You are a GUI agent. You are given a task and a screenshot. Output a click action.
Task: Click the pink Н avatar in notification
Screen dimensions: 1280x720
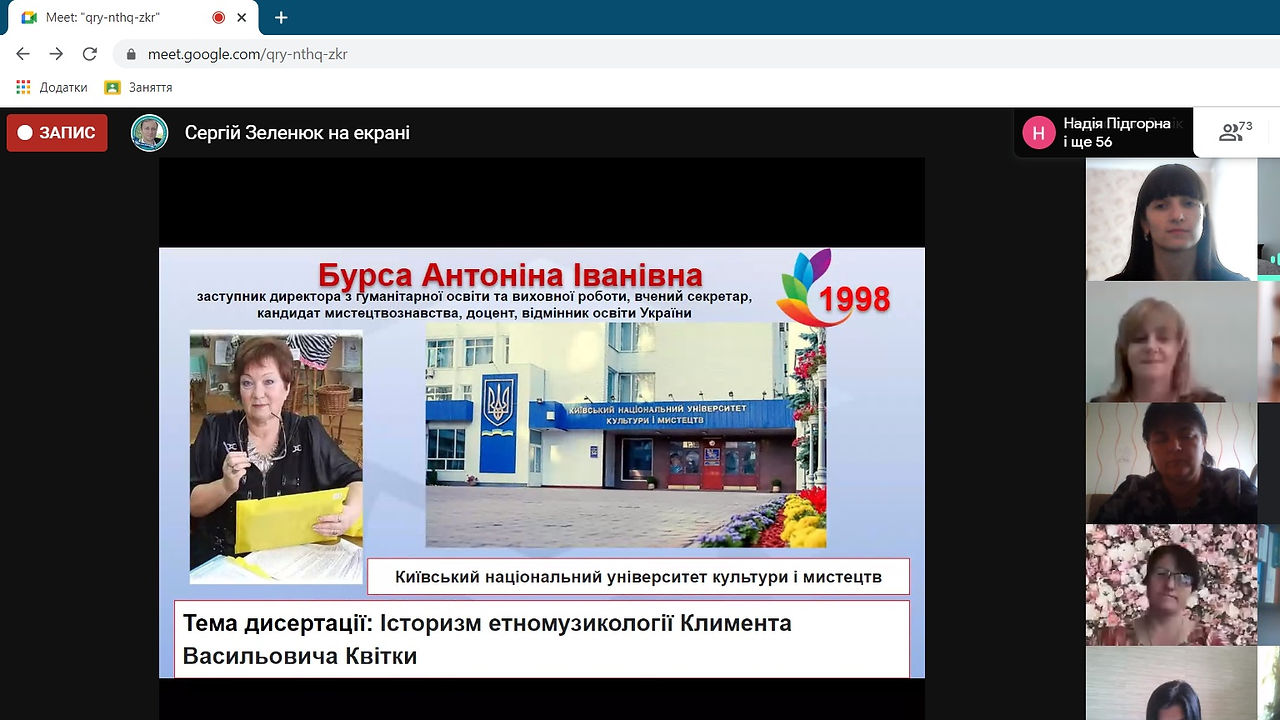tap(1039, 133)
